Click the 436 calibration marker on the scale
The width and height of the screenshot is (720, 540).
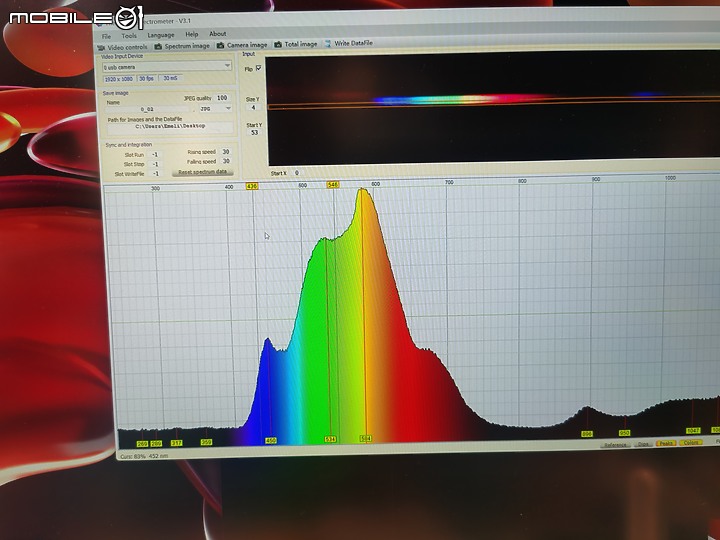point(252,186)
